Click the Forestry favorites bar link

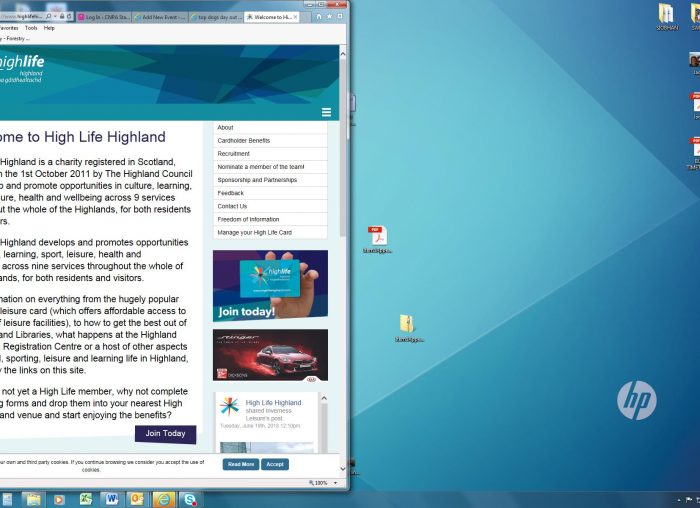(15, 38)
